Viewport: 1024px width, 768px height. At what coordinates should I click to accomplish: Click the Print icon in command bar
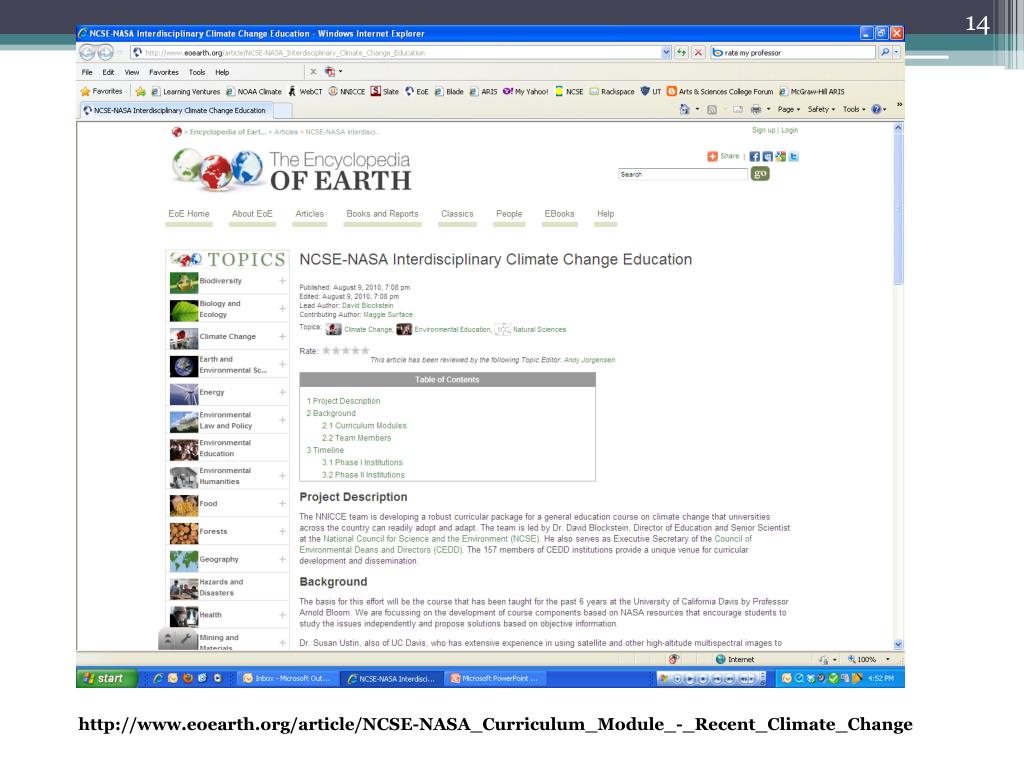(x=756, y=110)
